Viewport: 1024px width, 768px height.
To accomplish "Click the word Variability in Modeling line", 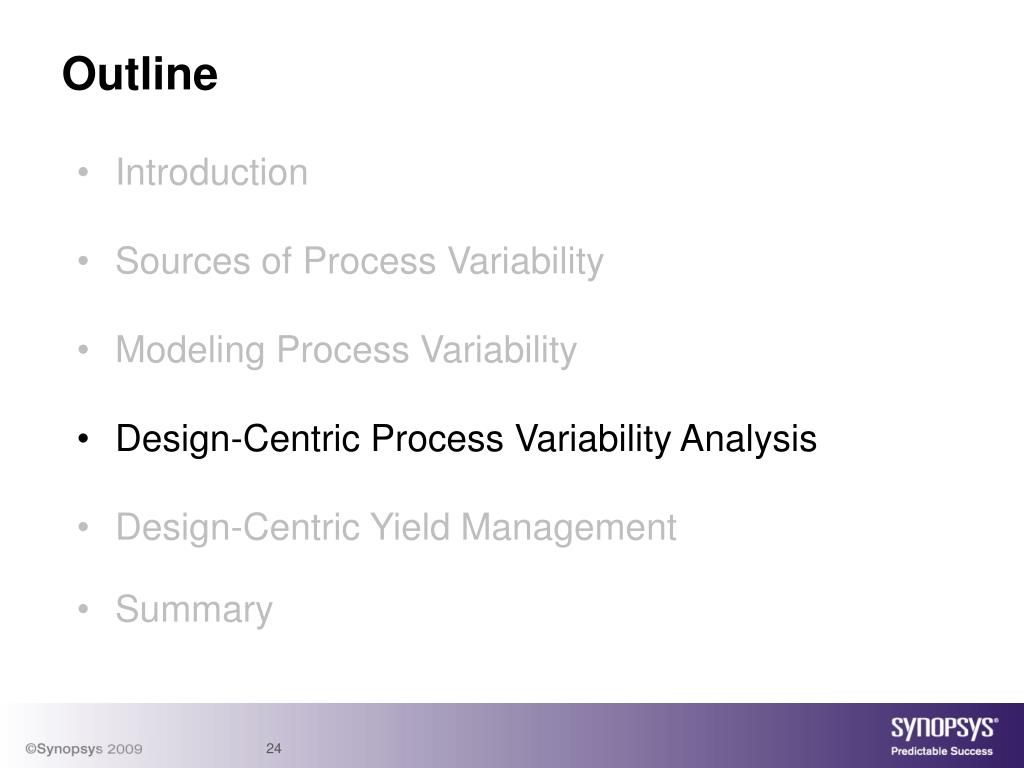I will 498,351.
